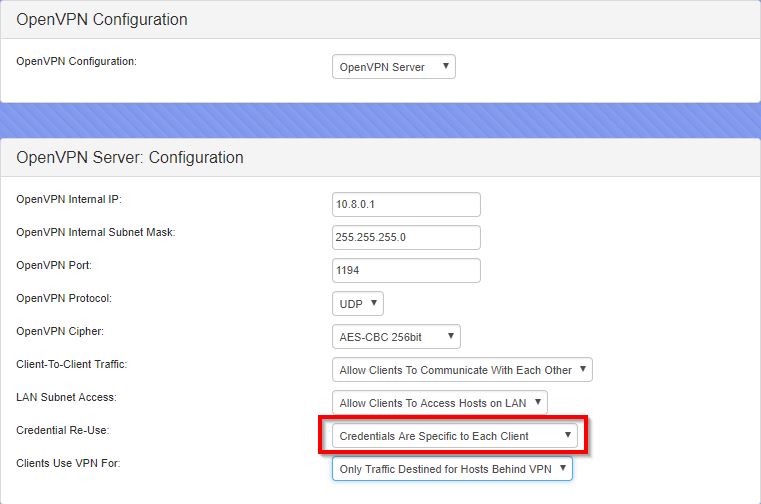Select the 'OpenVPN Configuration:' field label
This screenshot has height=504, width=761.
(x=76, y=61)
